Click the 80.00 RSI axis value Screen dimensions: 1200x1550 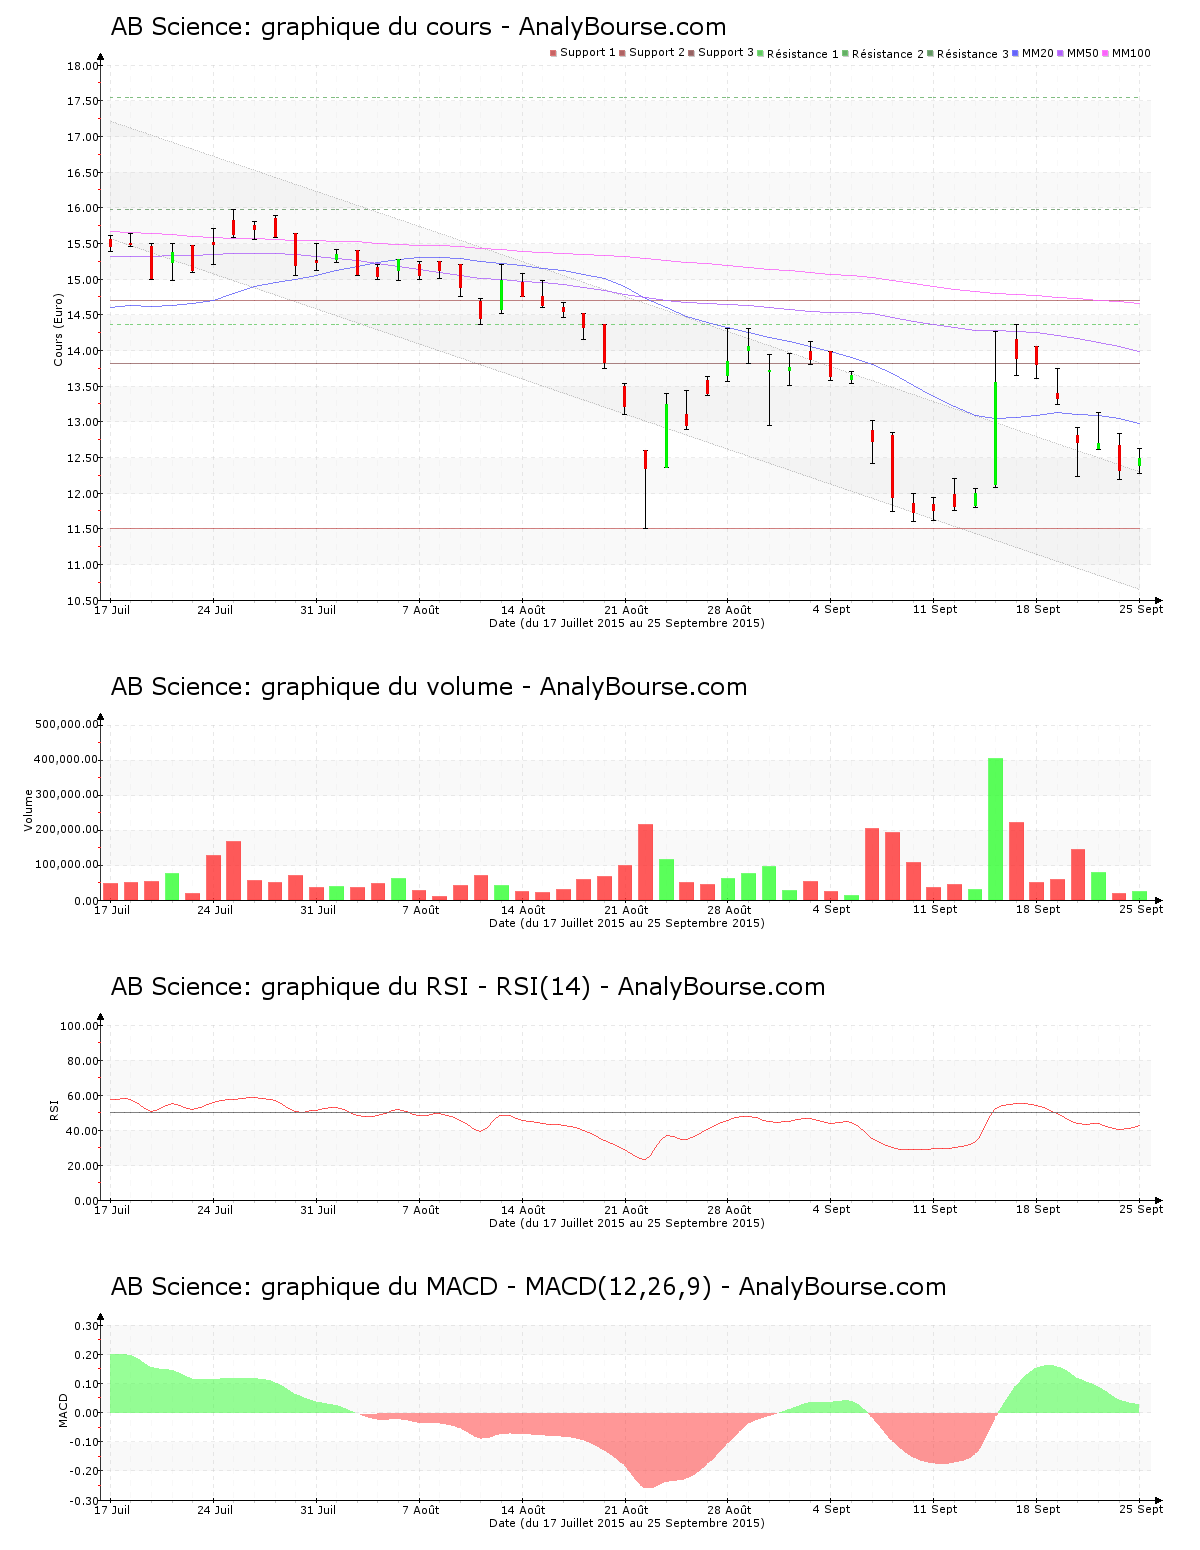click(x=82, y=1061)
